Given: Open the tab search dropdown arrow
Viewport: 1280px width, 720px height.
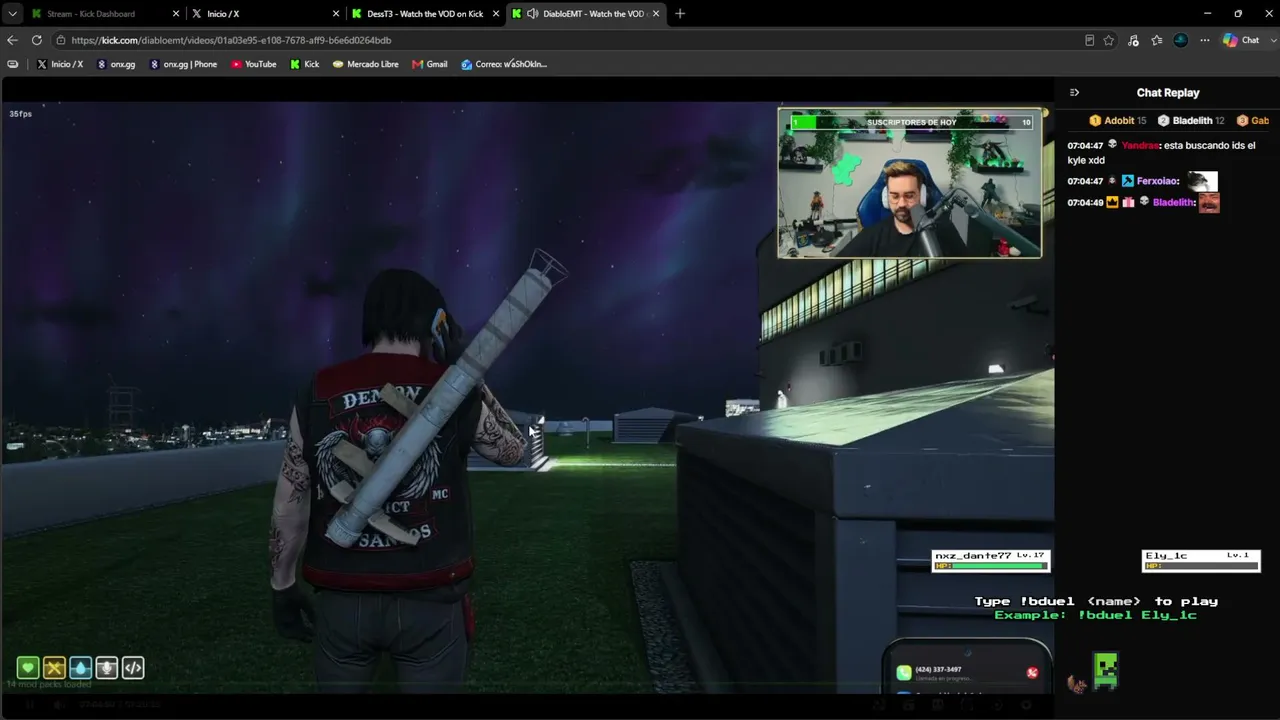Looking at the screenshot, I should tap(12, 14).
